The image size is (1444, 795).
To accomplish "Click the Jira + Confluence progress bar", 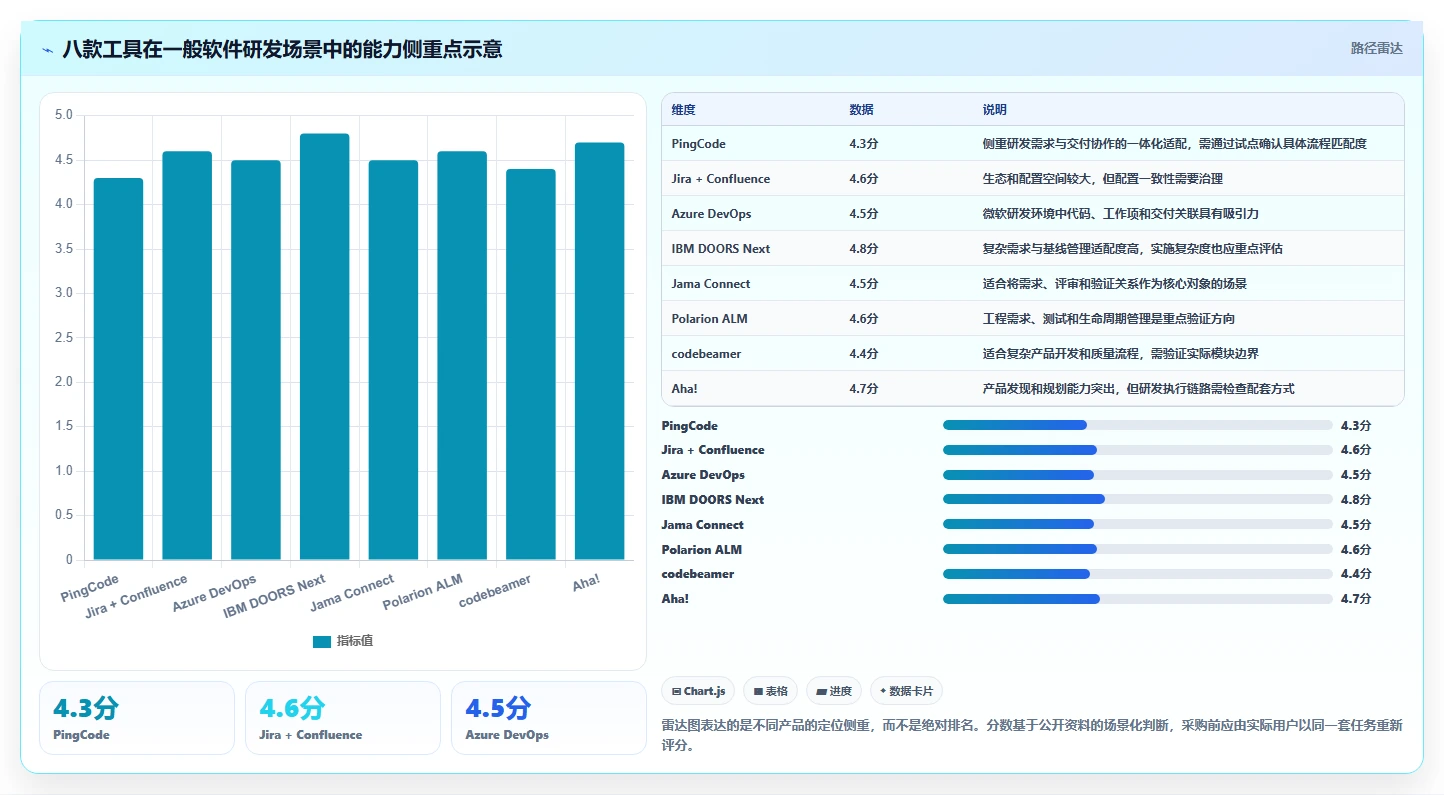I will (x=1138, y=450).
